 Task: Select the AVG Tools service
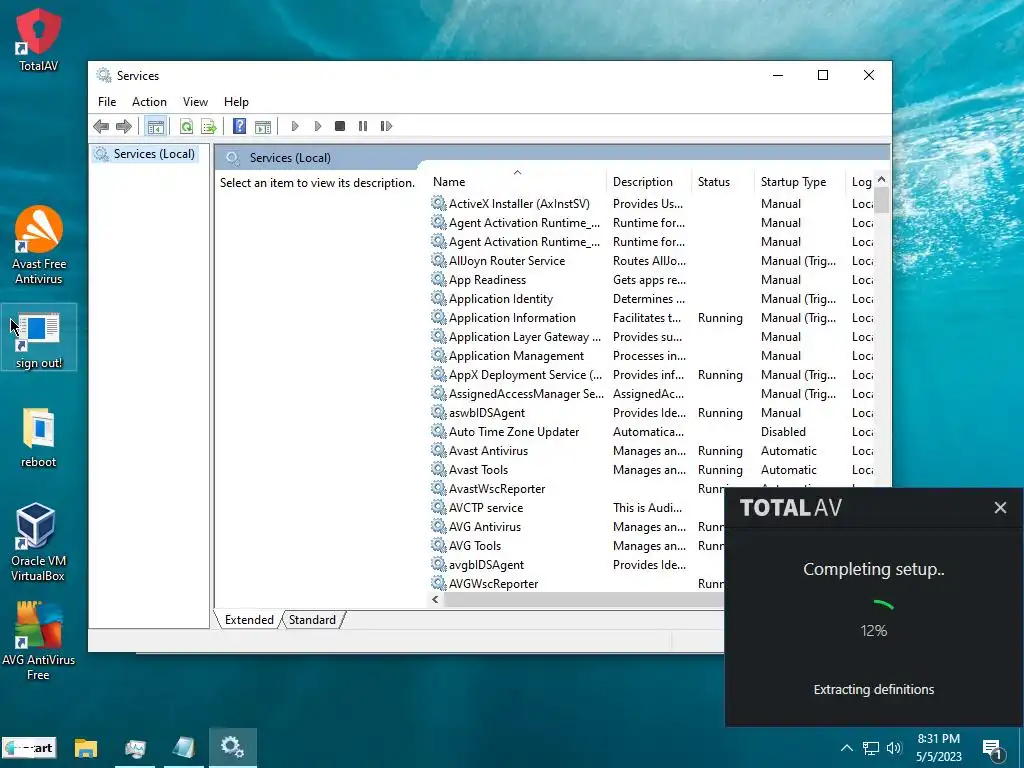[475, 545]
